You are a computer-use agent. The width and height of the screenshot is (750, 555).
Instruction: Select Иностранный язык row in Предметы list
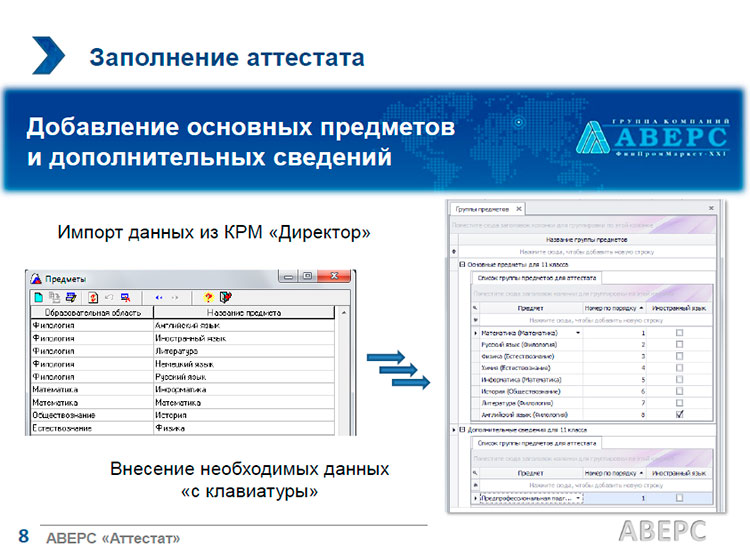(x=183, y=338)
